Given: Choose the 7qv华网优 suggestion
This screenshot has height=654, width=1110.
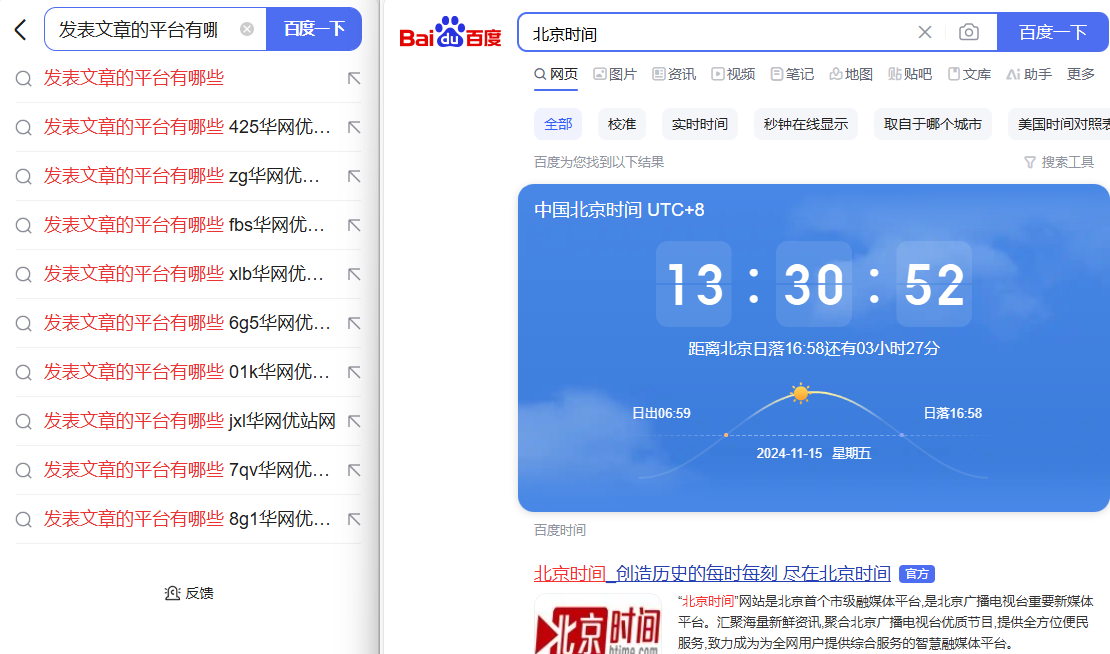Looking at the screenshot, I should click(187, 470).
